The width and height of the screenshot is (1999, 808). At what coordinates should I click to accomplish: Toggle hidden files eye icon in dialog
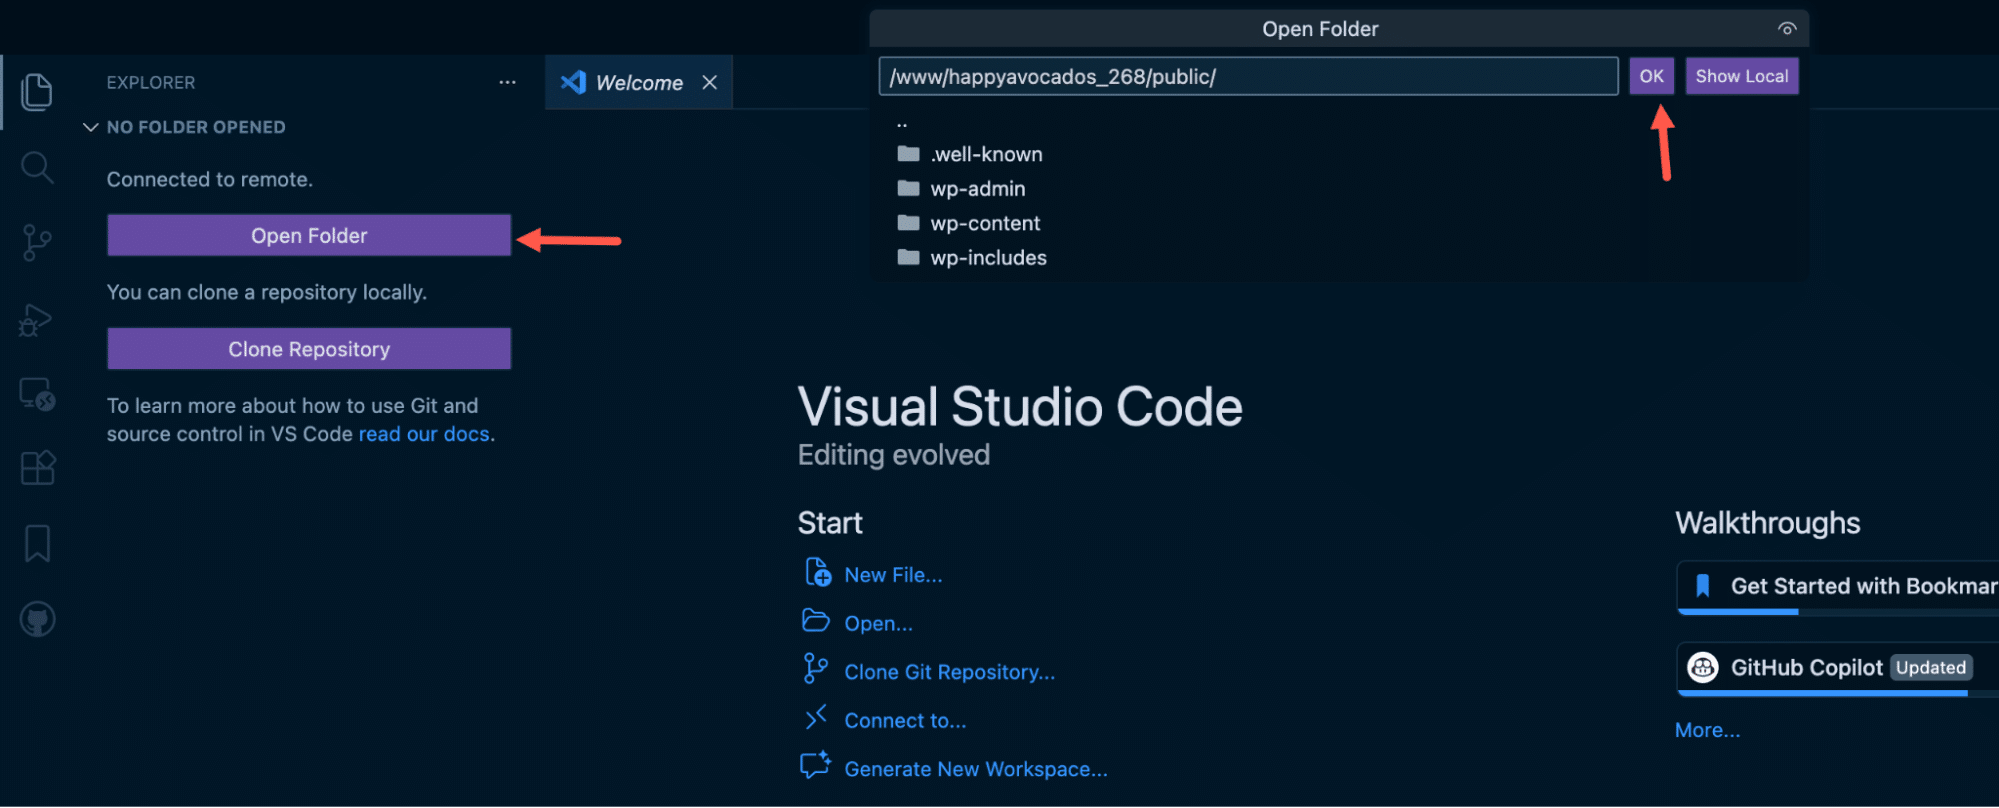click(1787, 29)
